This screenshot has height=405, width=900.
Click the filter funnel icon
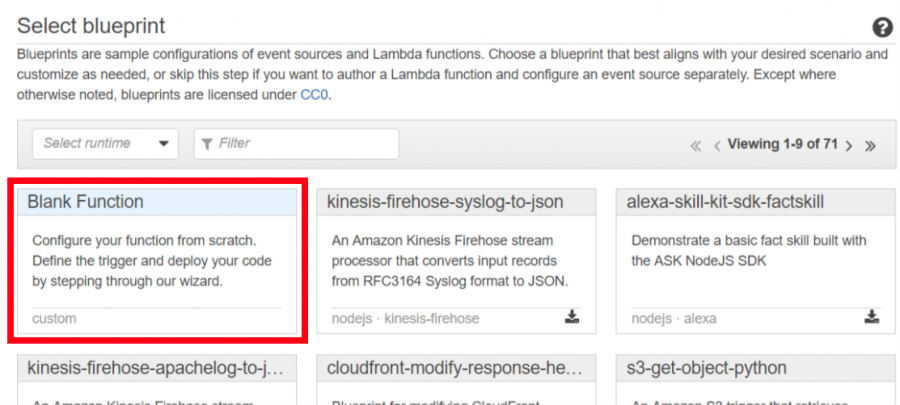pos(207,143)
